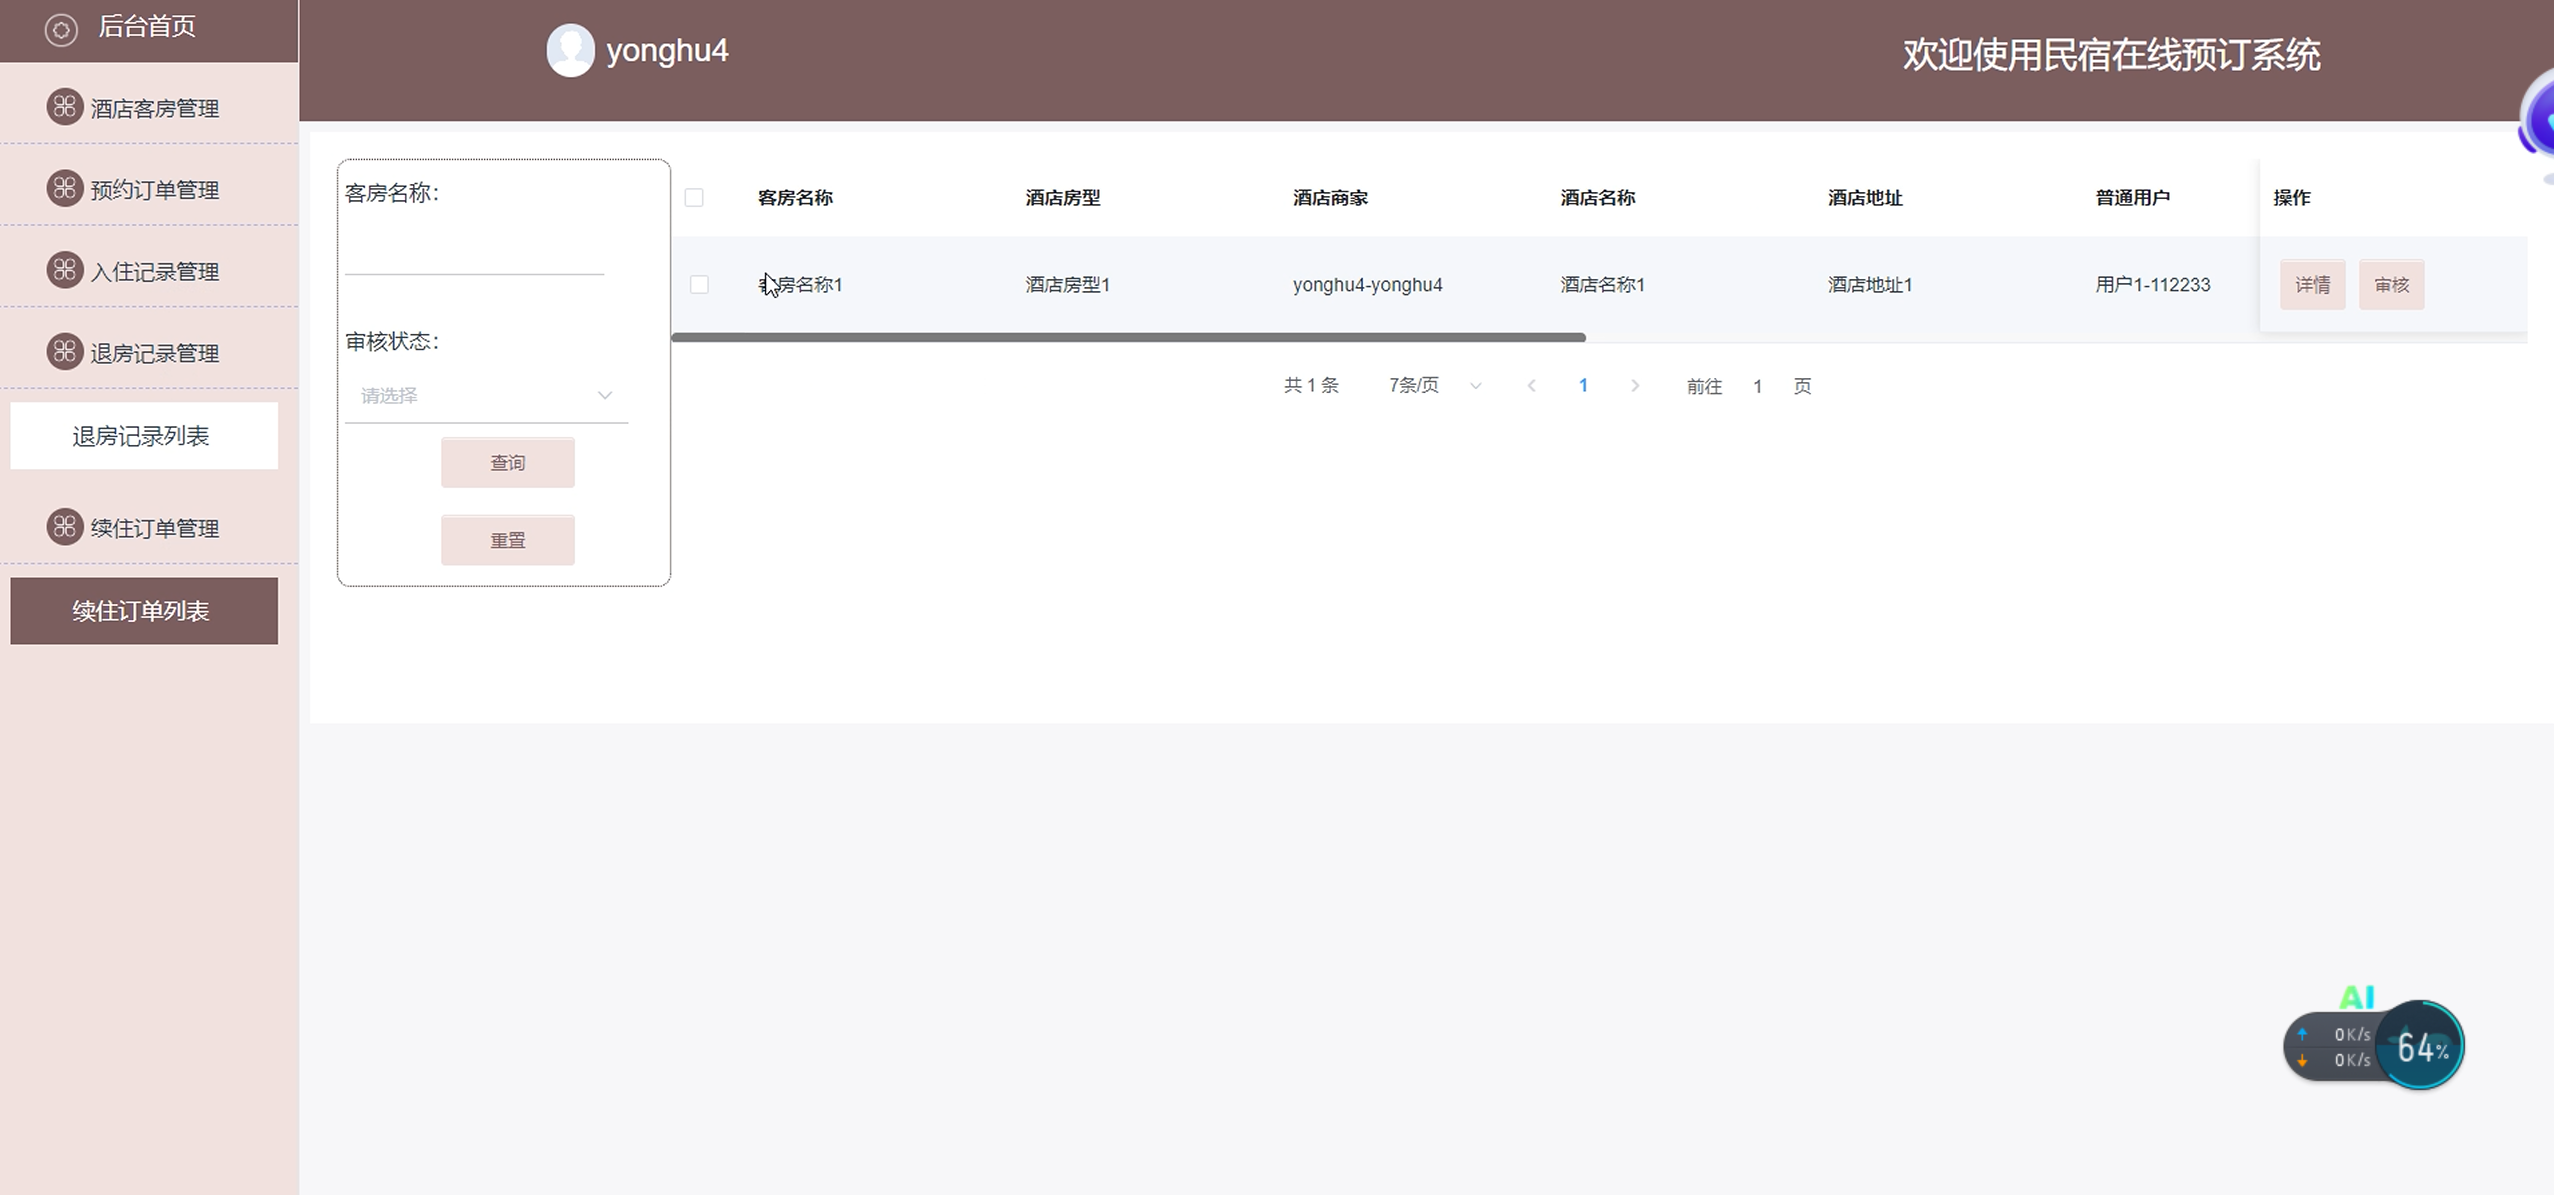Check the row checkbox for 客房名称1
The height and width of the screenshot is (1195, 2554).
click(x=699, y=285)
